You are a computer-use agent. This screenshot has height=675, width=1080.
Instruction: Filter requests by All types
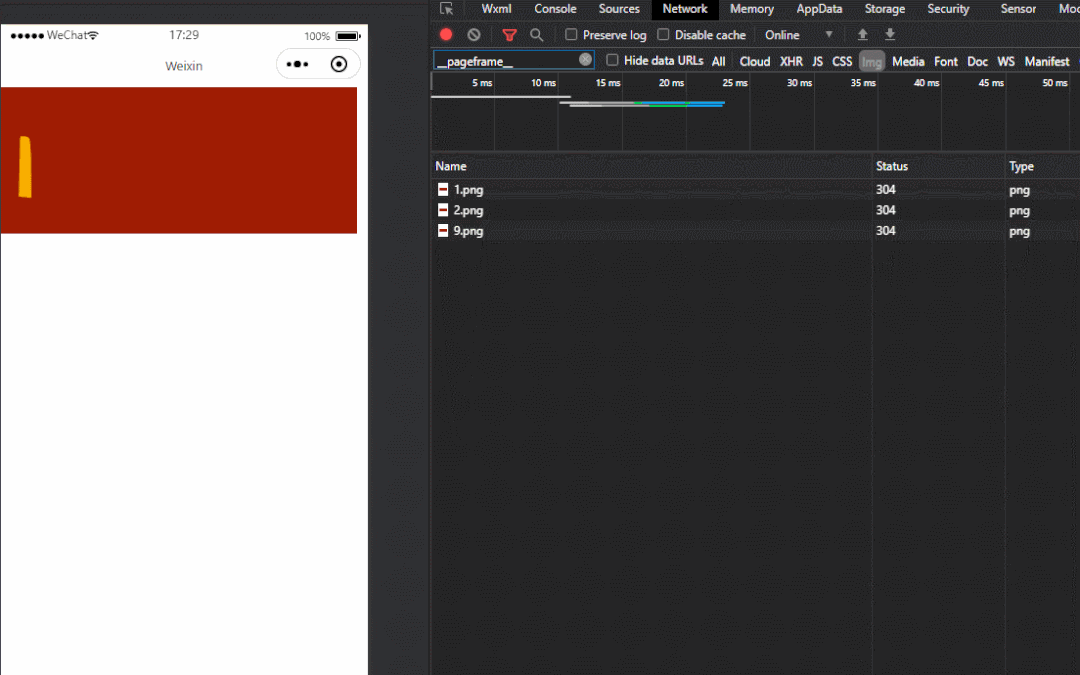[718, 61]
